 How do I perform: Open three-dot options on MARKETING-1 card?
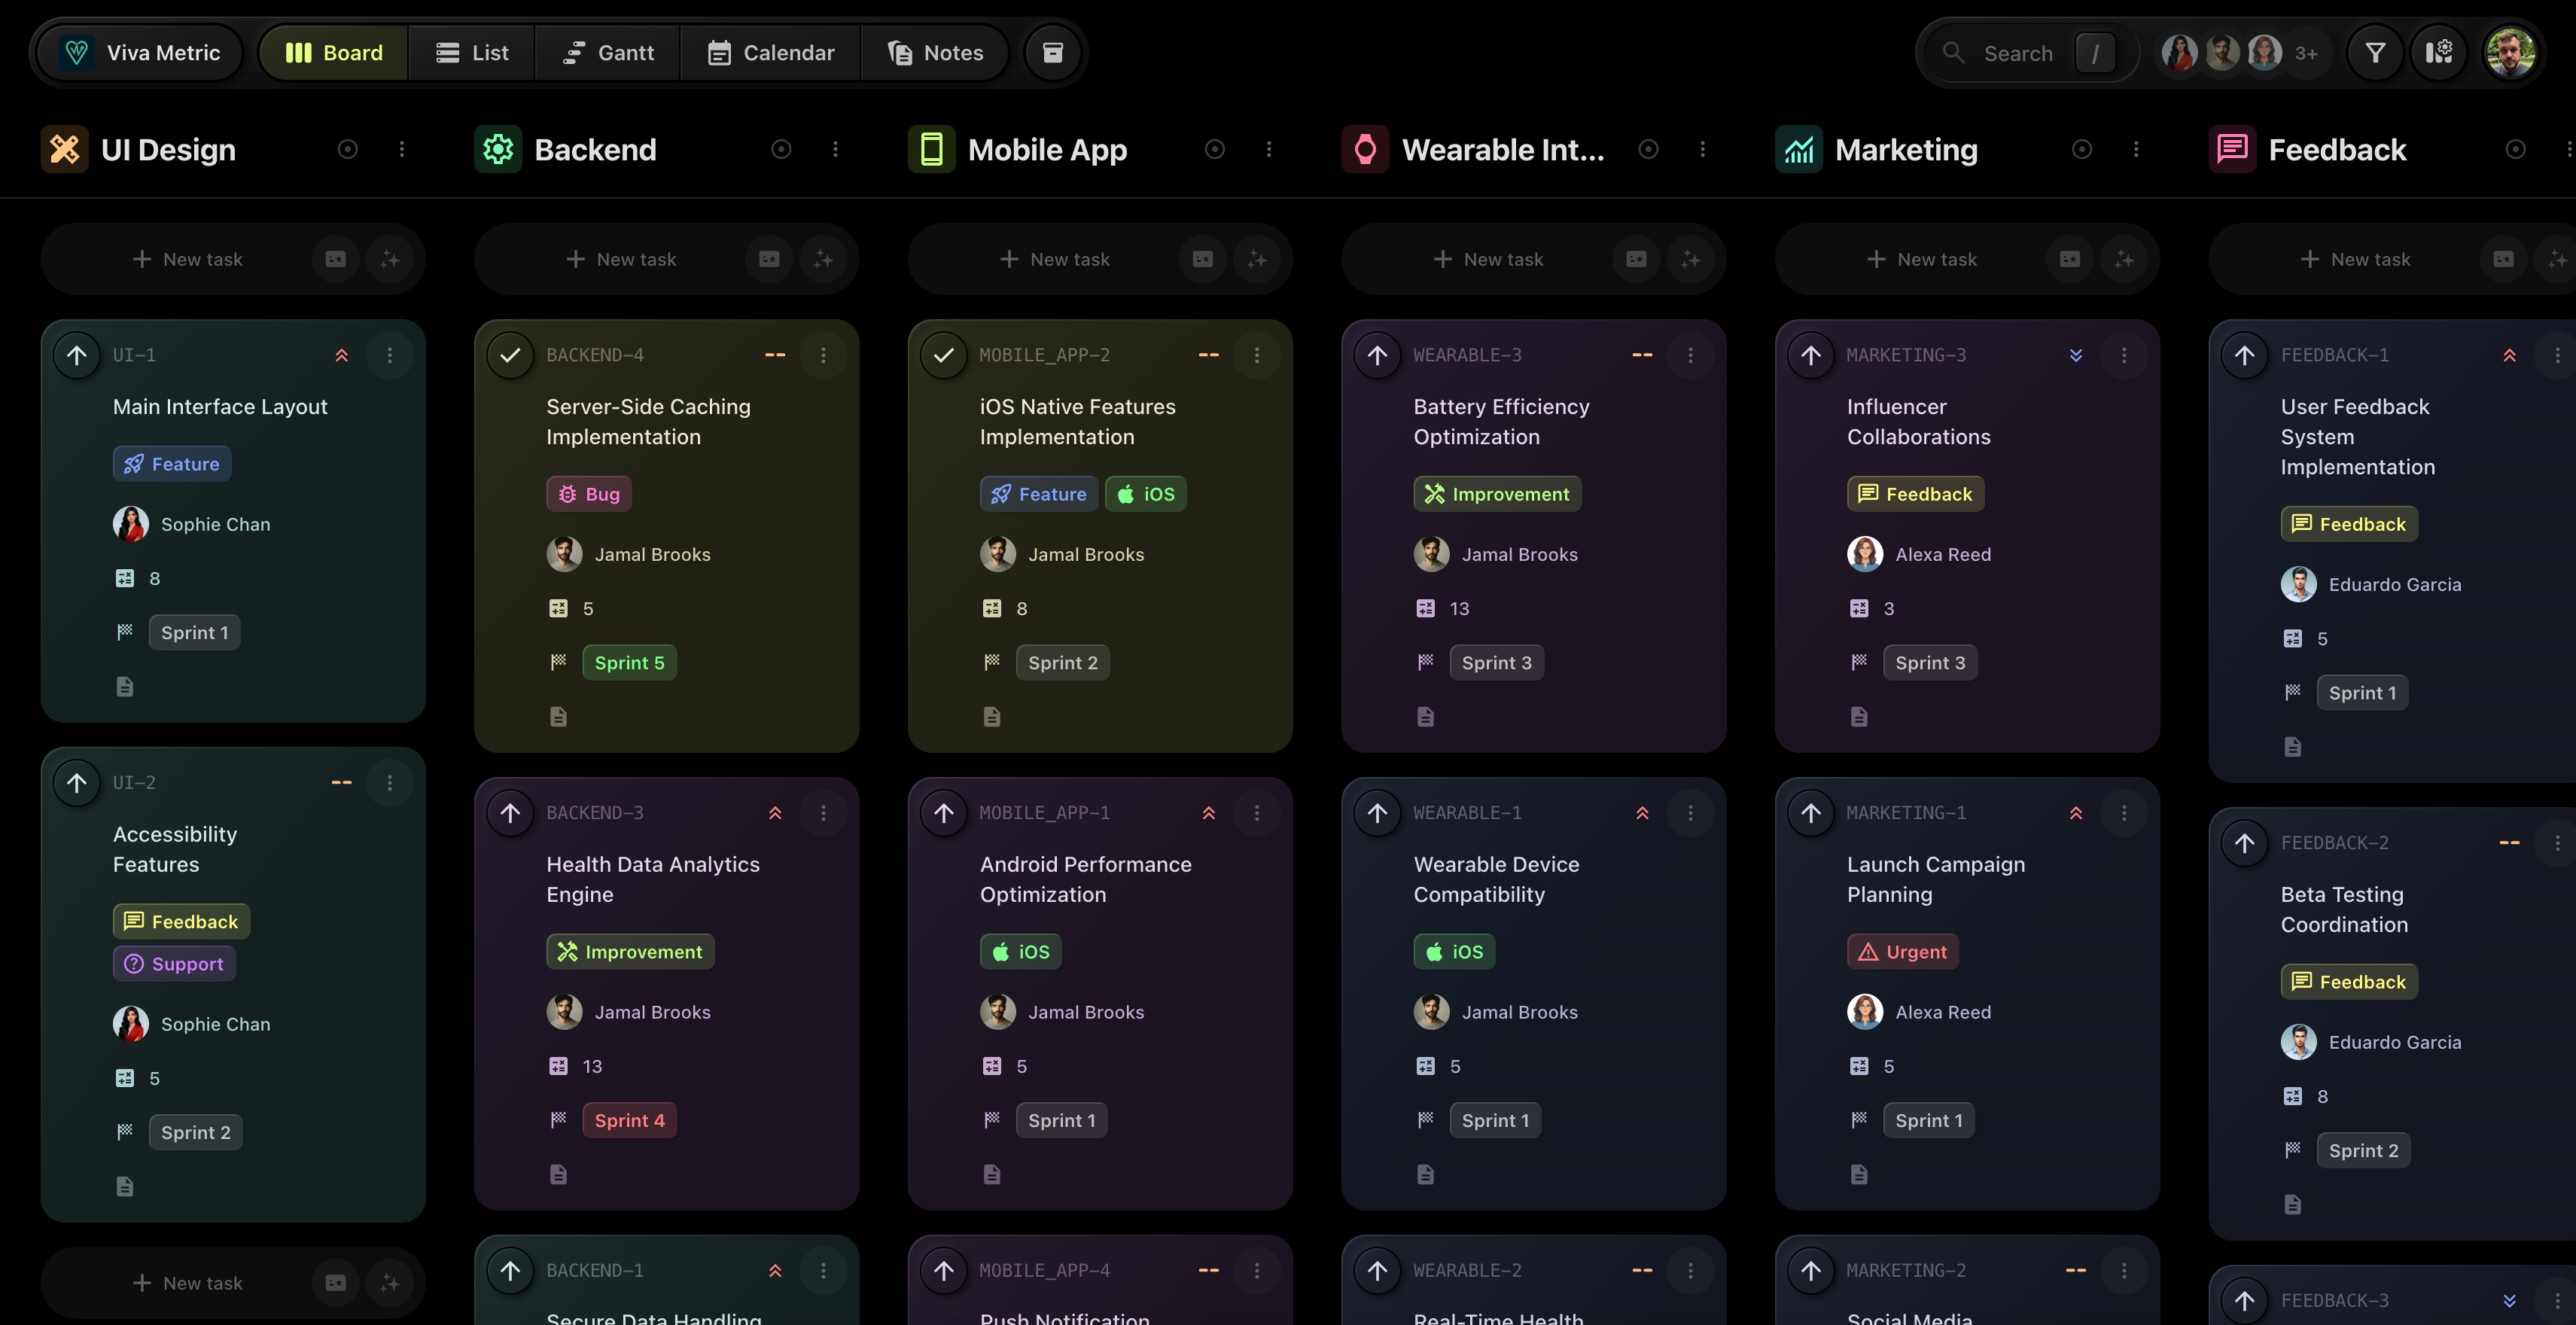[2124, 813]
